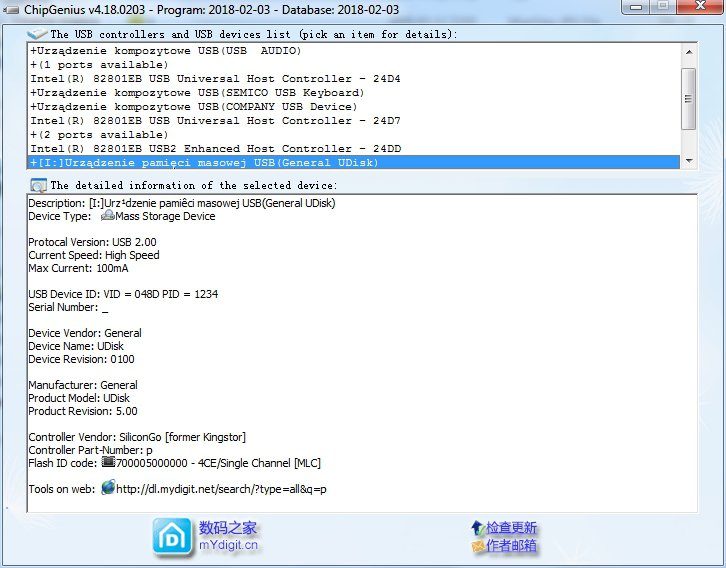The height and width of the screenshot is (568, 726).
Task: Click the VID = 048D PID = 1234 line
Action: (x=123, y=294)
